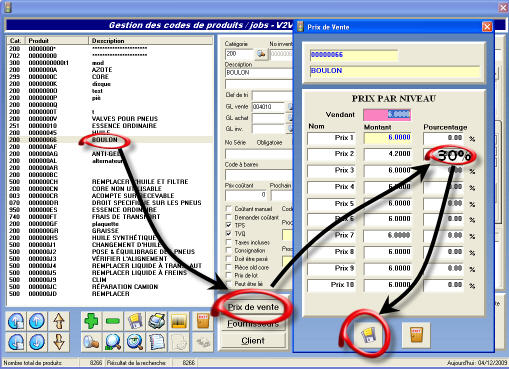509x369 pixels.
Task: Click the pink Vendant price field
Action: (387, 115)
